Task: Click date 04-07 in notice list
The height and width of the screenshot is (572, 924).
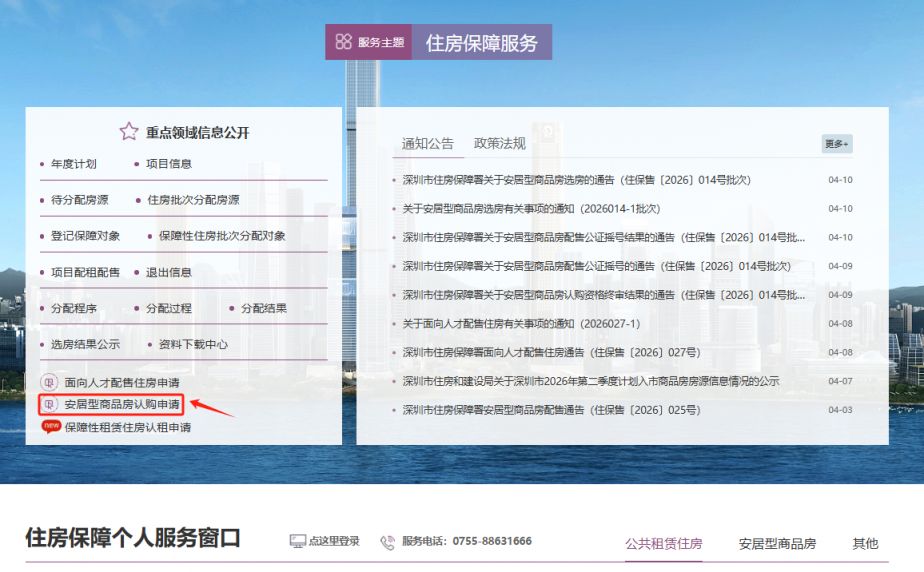Action: [x=840, y=381]
